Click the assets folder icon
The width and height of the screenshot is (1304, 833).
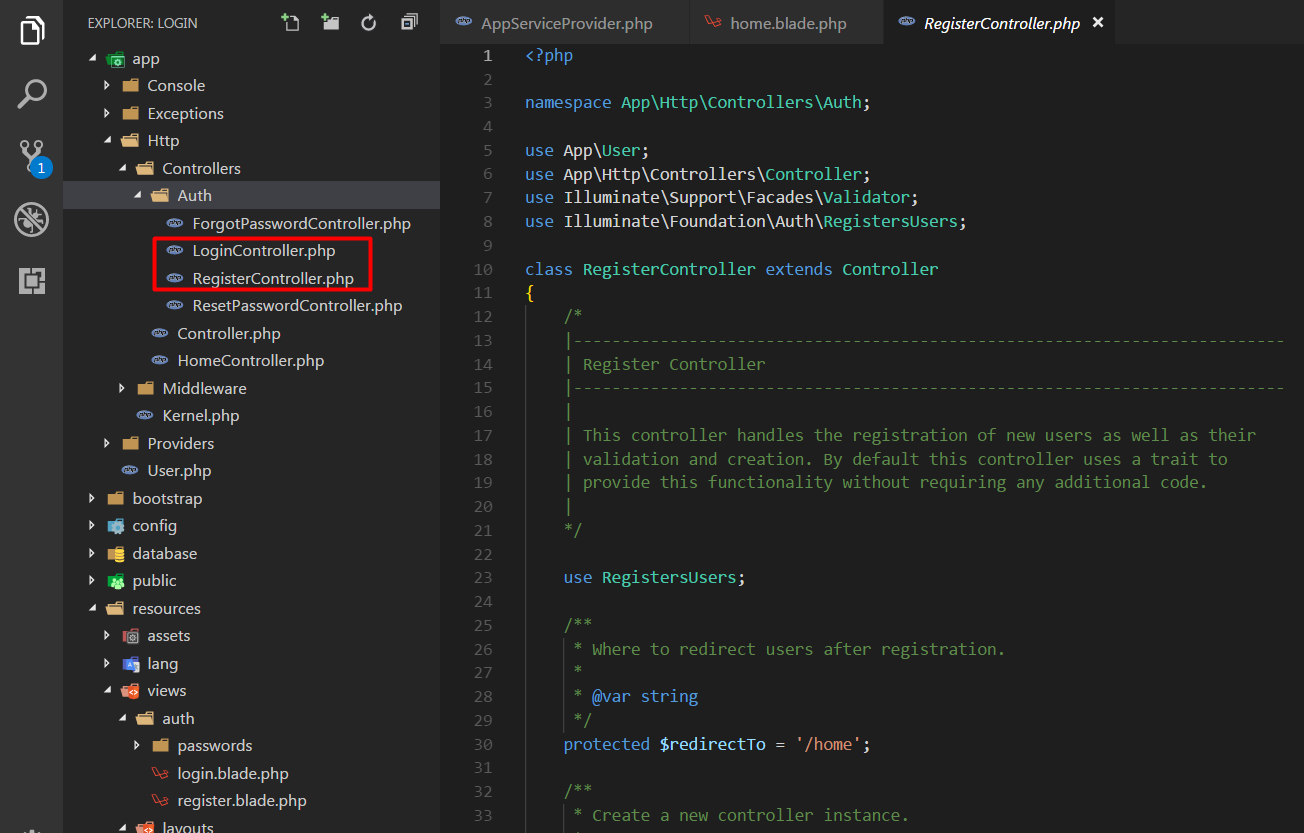131,636
